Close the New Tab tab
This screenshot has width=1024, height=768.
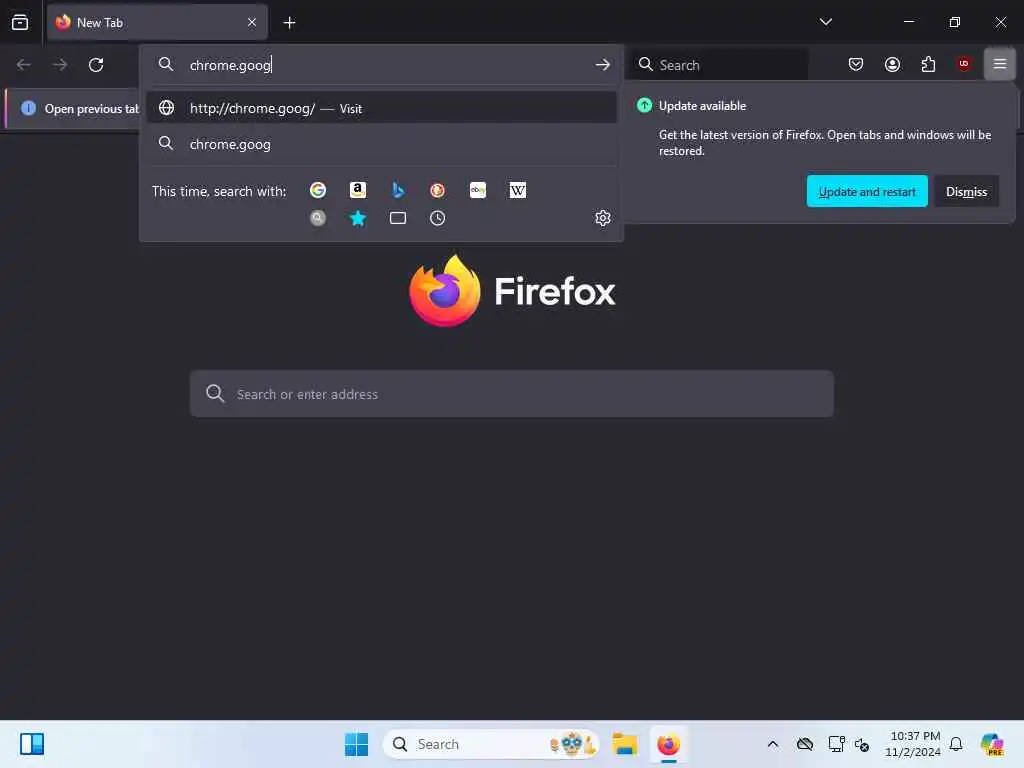(252, 22)
